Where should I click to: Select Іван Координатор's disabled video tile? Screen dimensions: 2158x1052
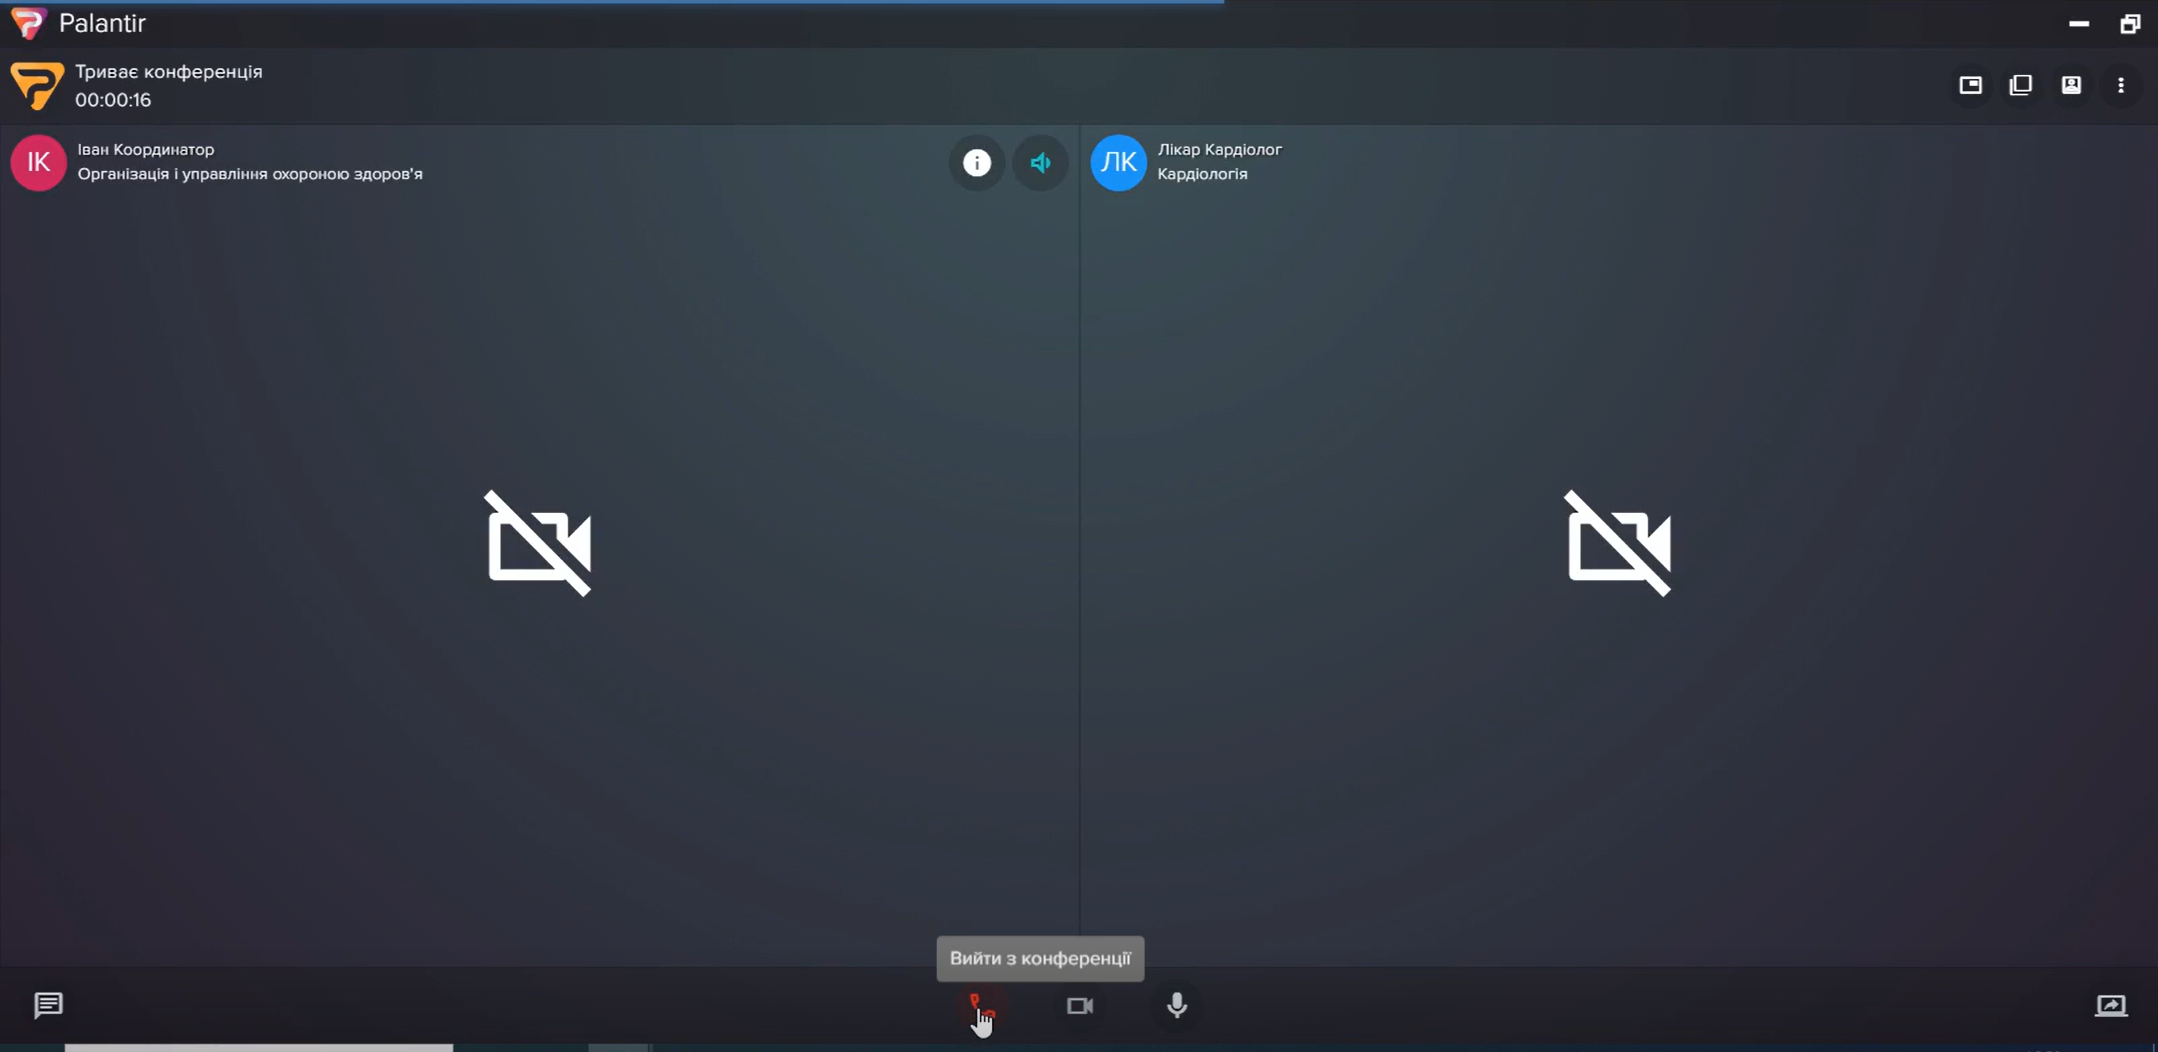pyautogui.click(x=539, y=544)
